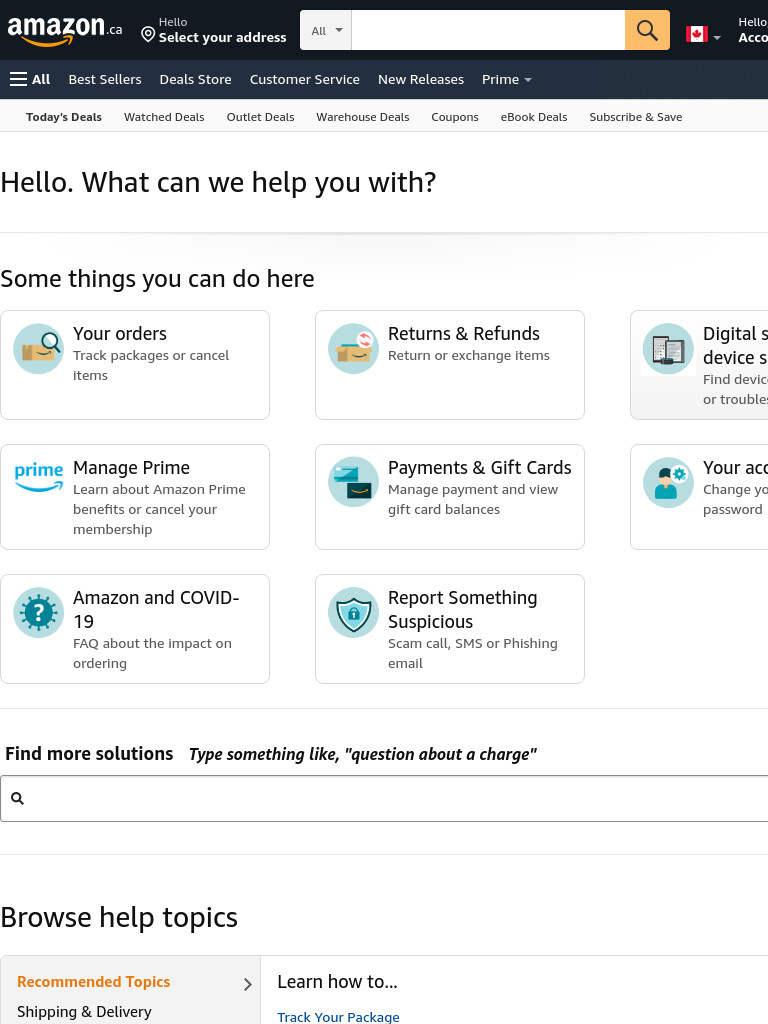
Task: Open the Your orders card title
Action: (x=120, y=334)
